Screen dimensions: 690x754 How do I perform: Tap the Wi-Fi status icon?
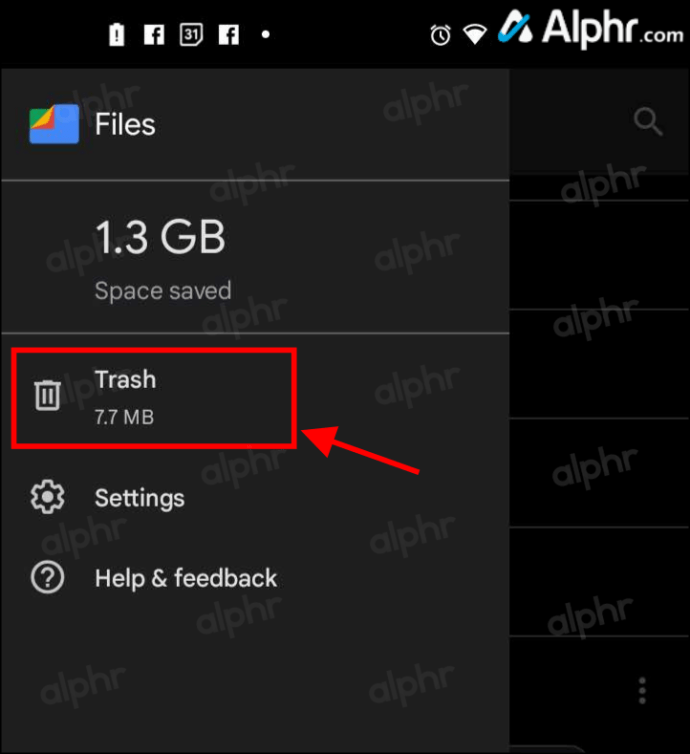475,35
